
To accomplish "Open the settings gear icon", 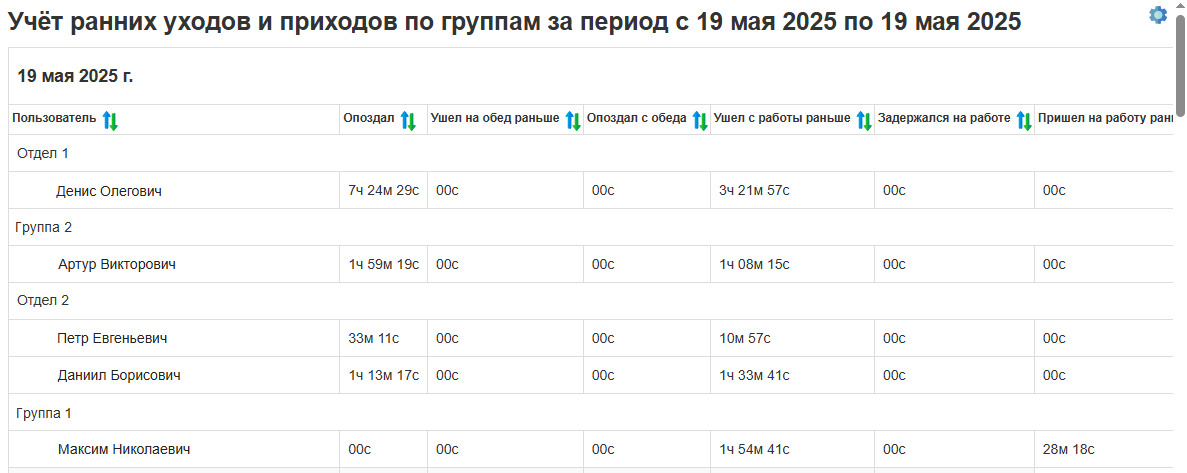I will [x=1158, y=15].
